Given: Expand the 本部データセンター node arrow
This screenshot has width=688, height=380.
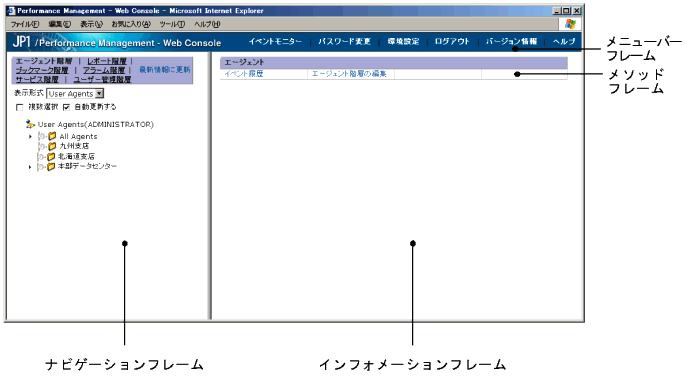Looking at the screenshot, I should click(30, 167).
